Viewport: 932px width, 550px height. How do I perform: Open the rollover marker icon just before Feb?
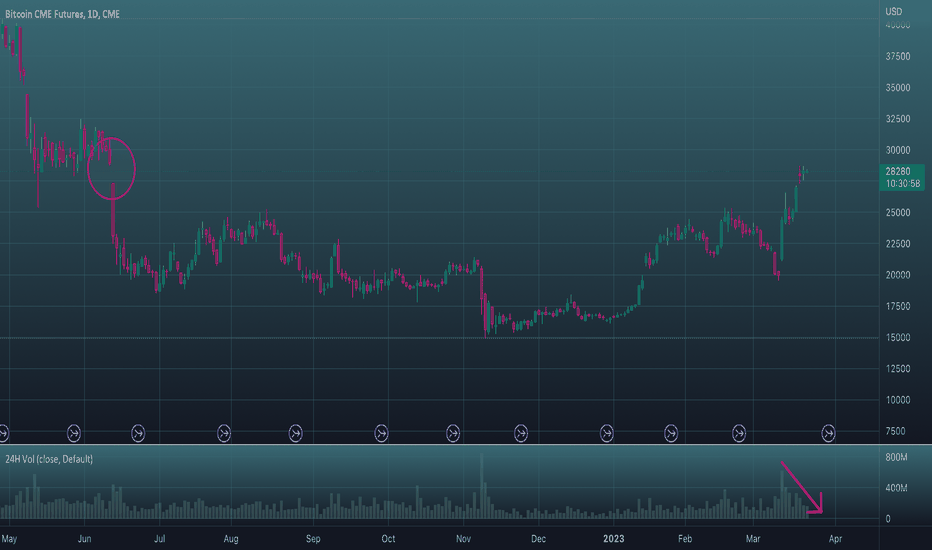coord(671,433)
